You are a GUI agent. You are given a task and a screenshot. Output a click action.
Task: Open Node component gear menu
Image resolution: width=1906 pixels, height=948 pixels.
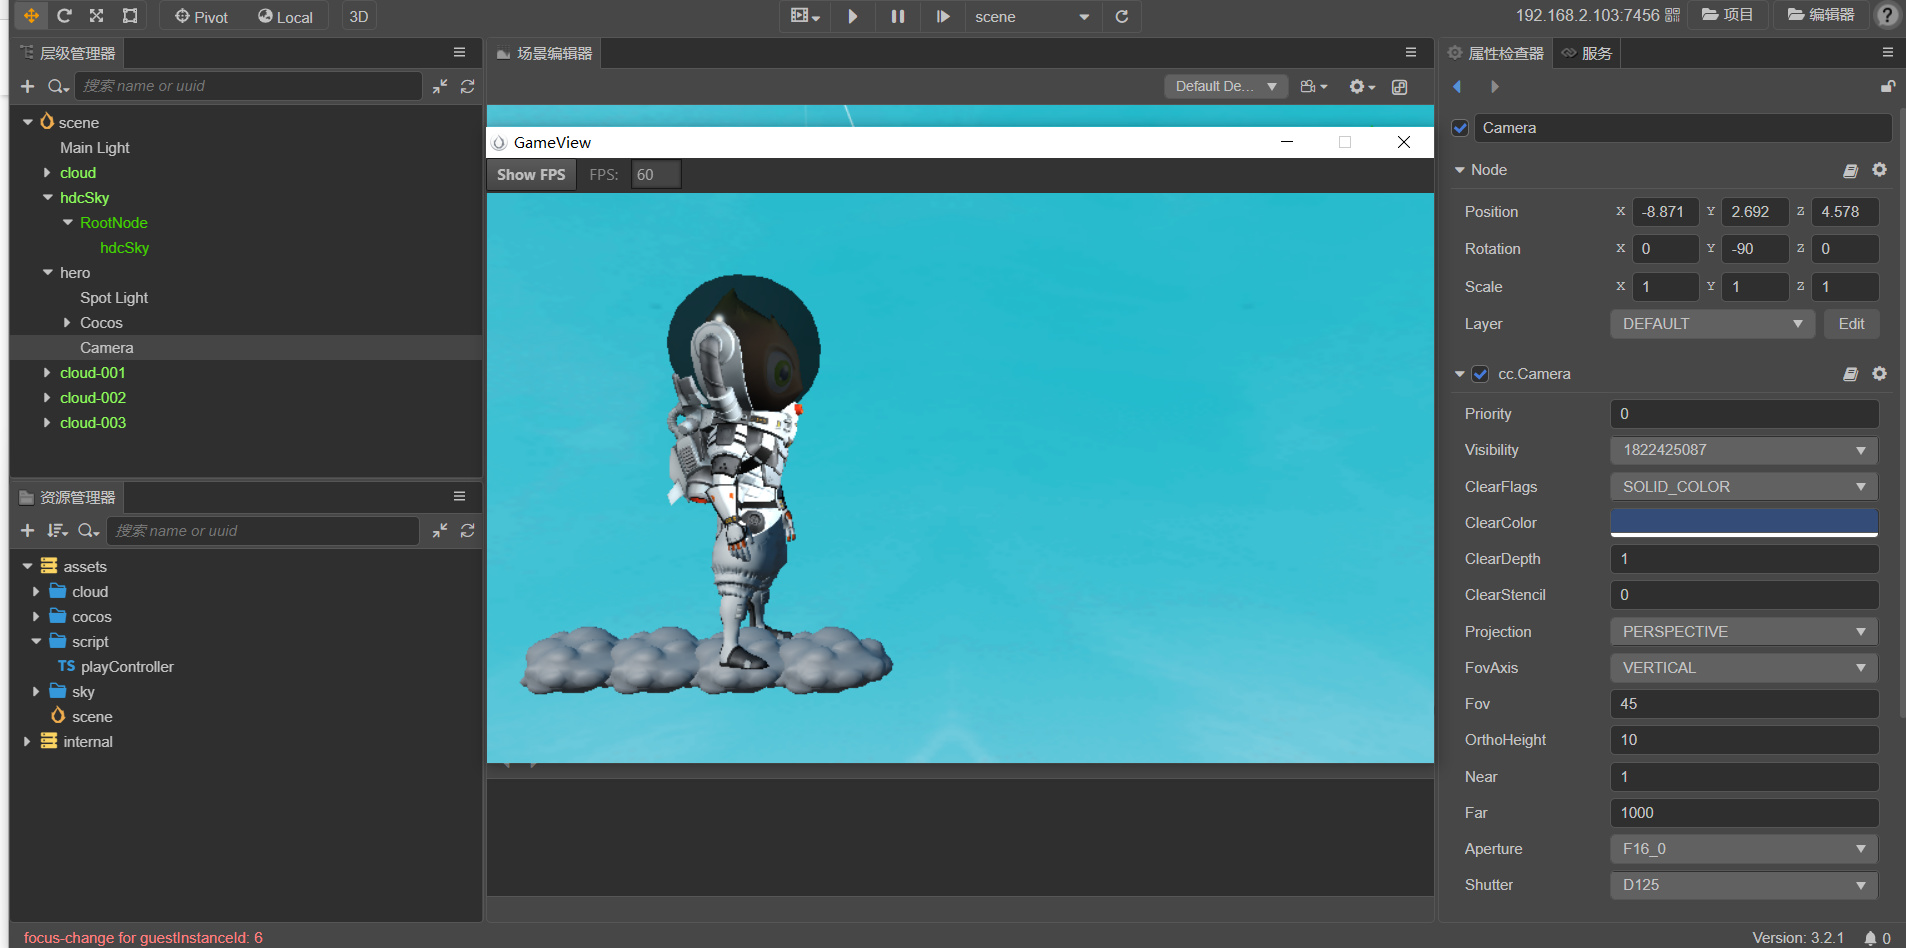tap(1879, 170)
